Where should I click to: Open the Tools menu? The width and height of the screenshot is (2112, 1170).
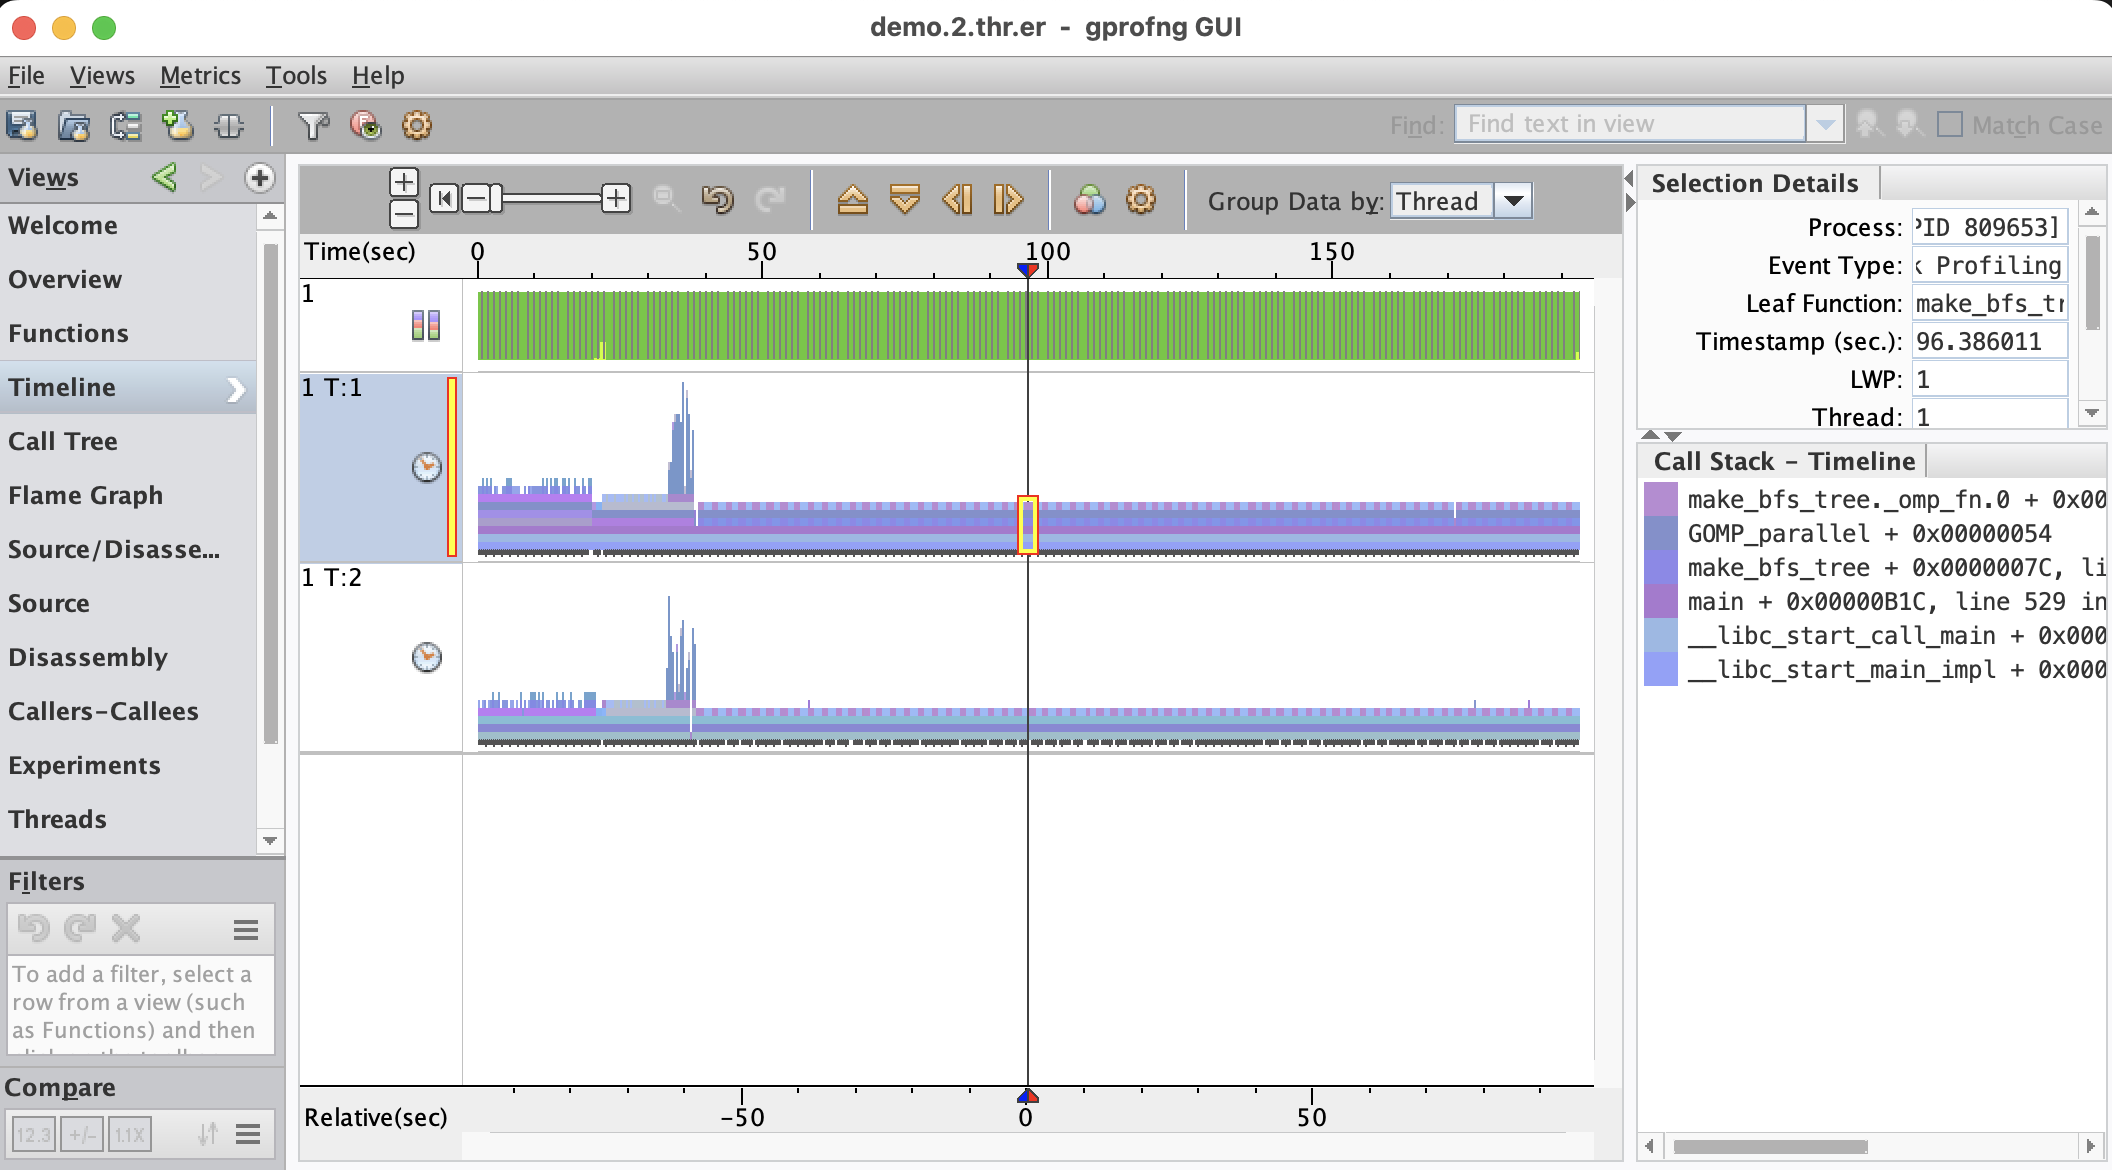(x=296, y=76)
